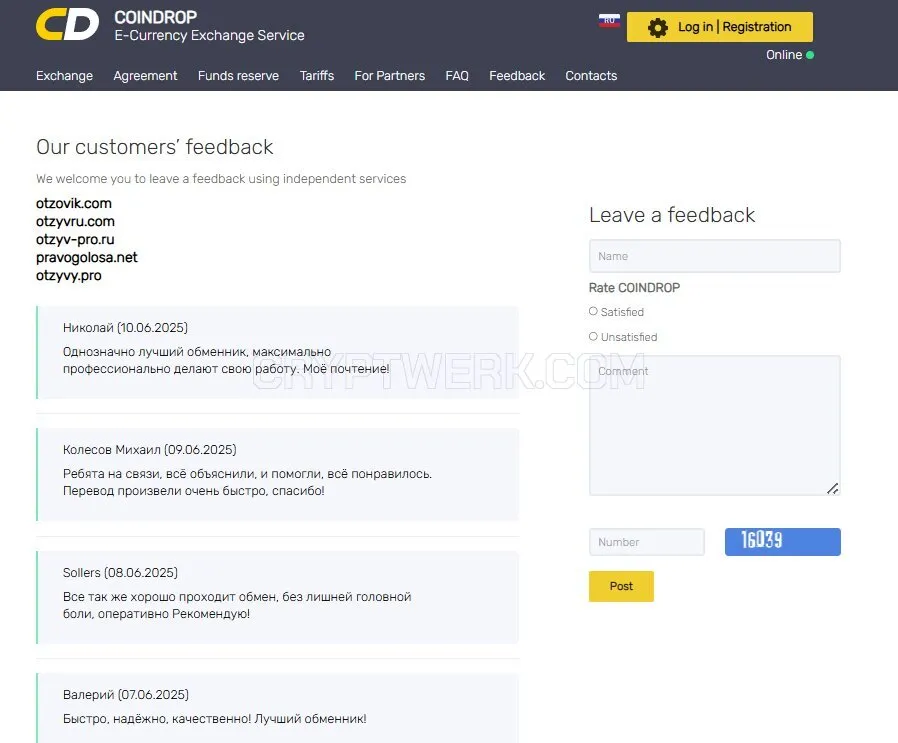Click the Name input field
This screenshot has height=743, width=898.
pos(715,256)
